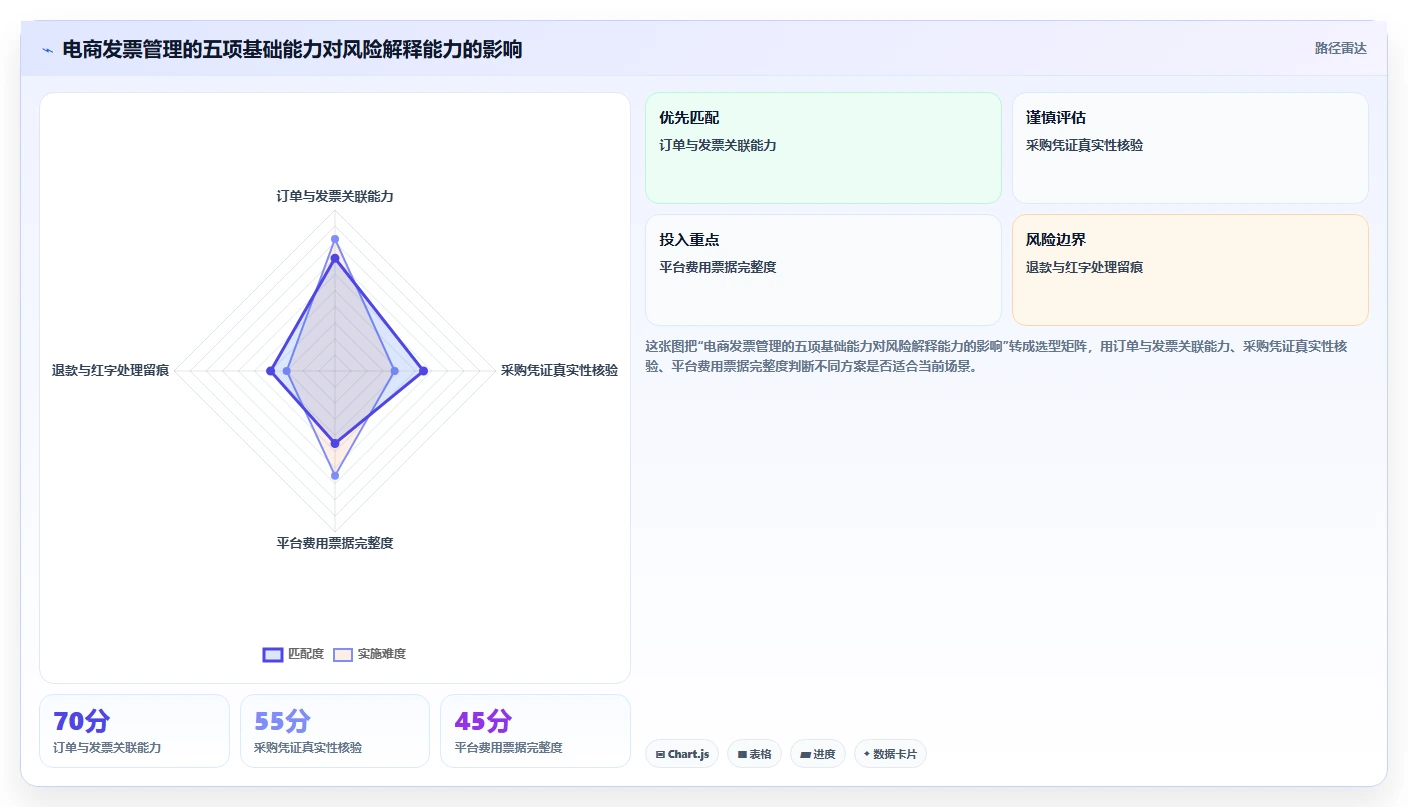Open the 55分 采购凭证真实性核验 stat card
This screenshot has height=807, width=1408.
(335, 731)
